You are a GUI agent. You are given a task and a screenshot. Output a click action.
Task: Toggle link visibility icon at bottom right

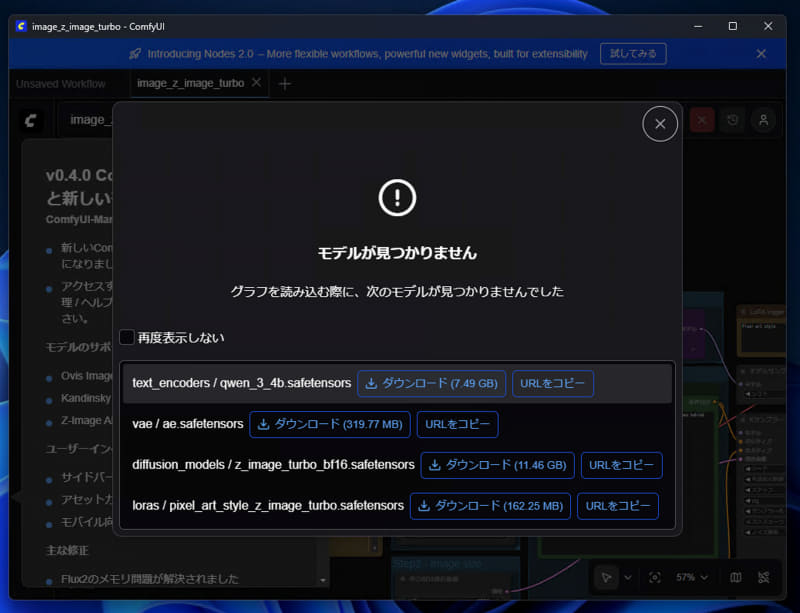coord(763,577)
